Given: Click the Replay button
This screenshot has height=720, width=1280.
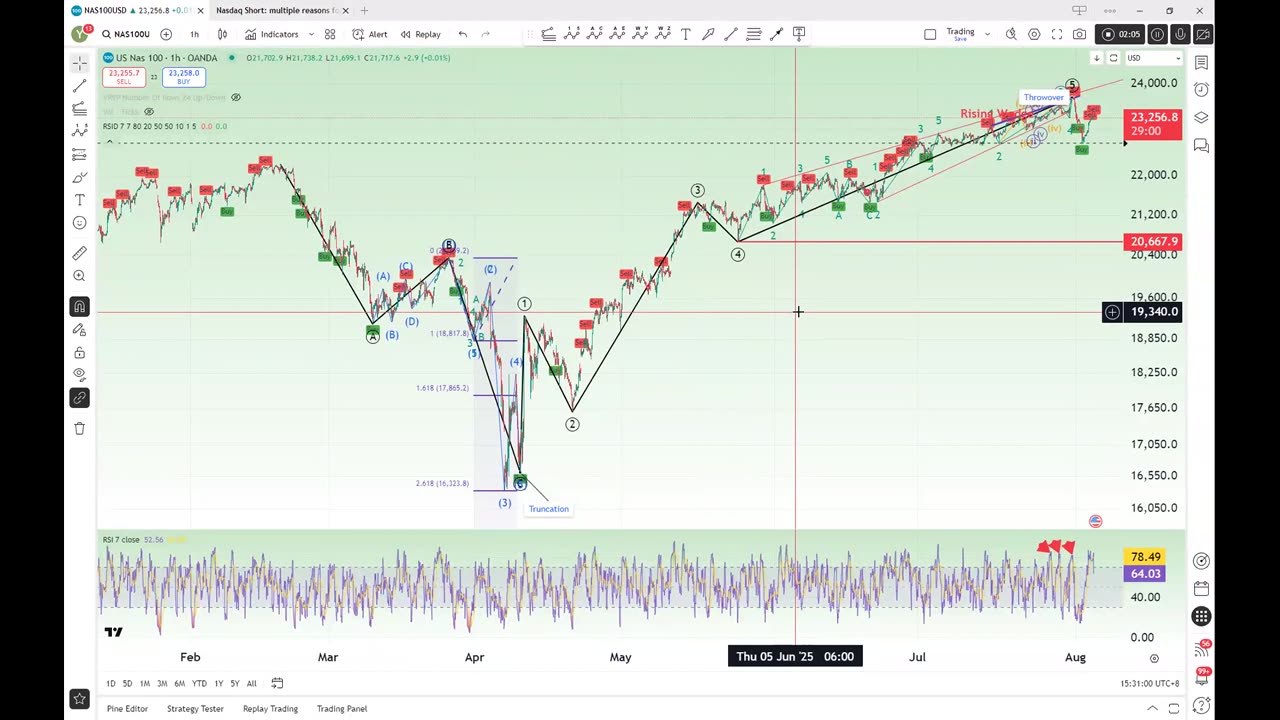Looking at the screenshot, I should (420, 34).
